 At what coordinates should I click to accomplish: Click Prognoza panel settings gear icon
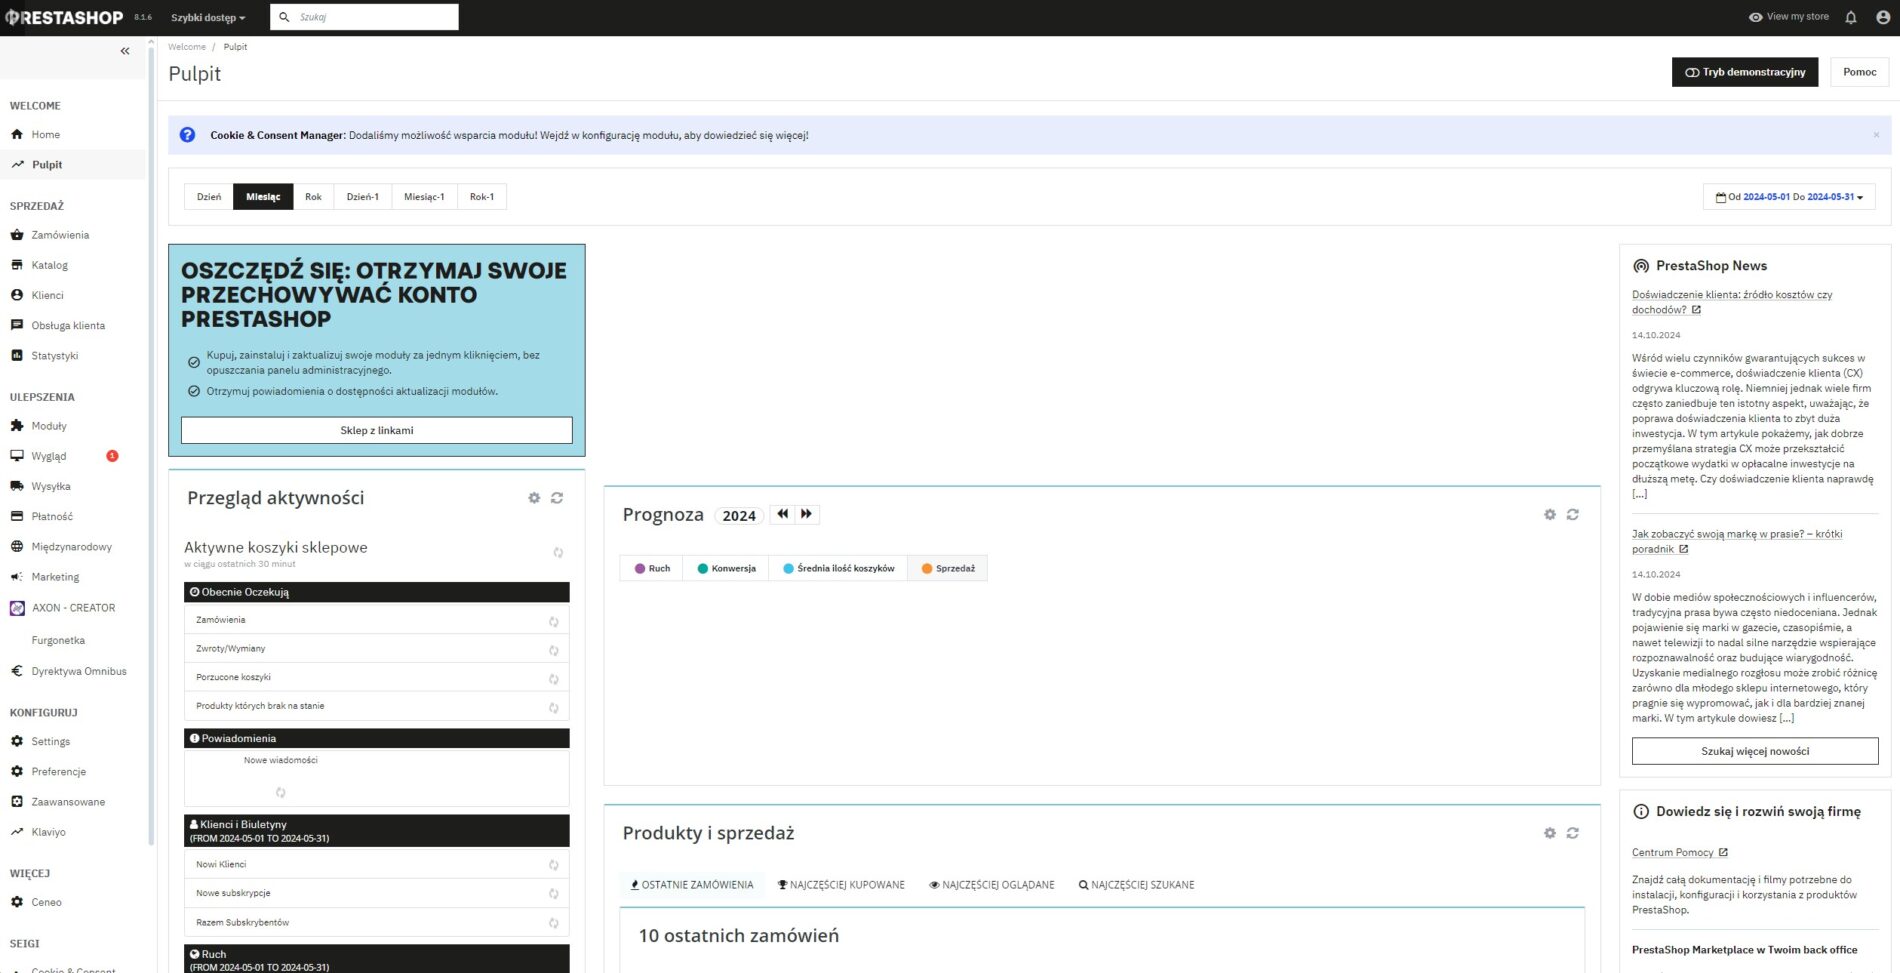pyautogui.click(x=1550, y=514)
